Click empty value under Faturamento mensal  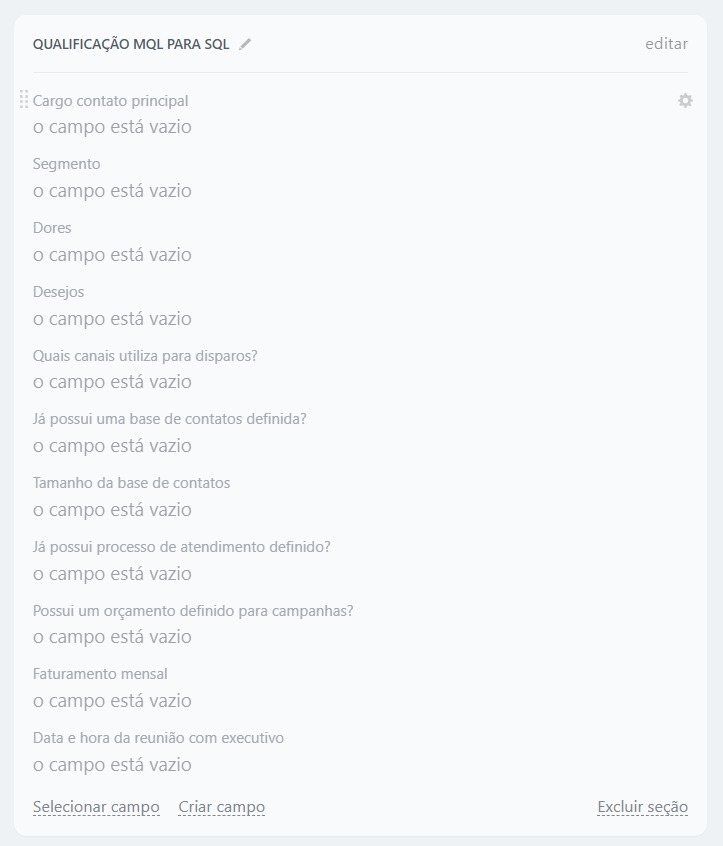(x=112, y=701)
